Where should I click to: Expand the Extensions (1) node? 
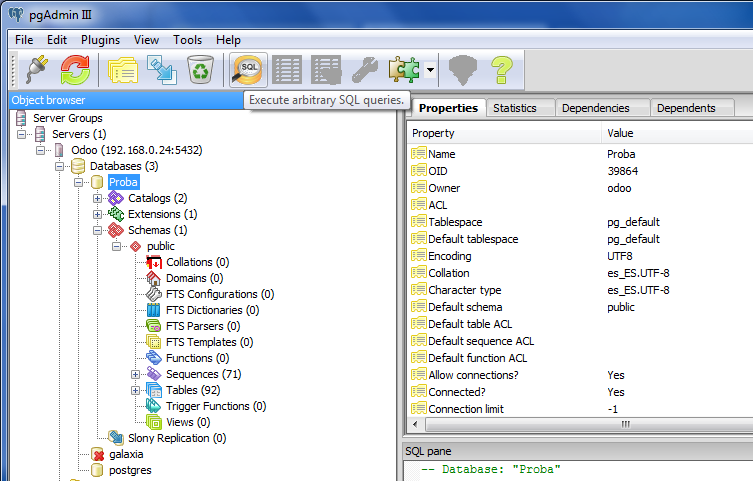tap(97, 214)
